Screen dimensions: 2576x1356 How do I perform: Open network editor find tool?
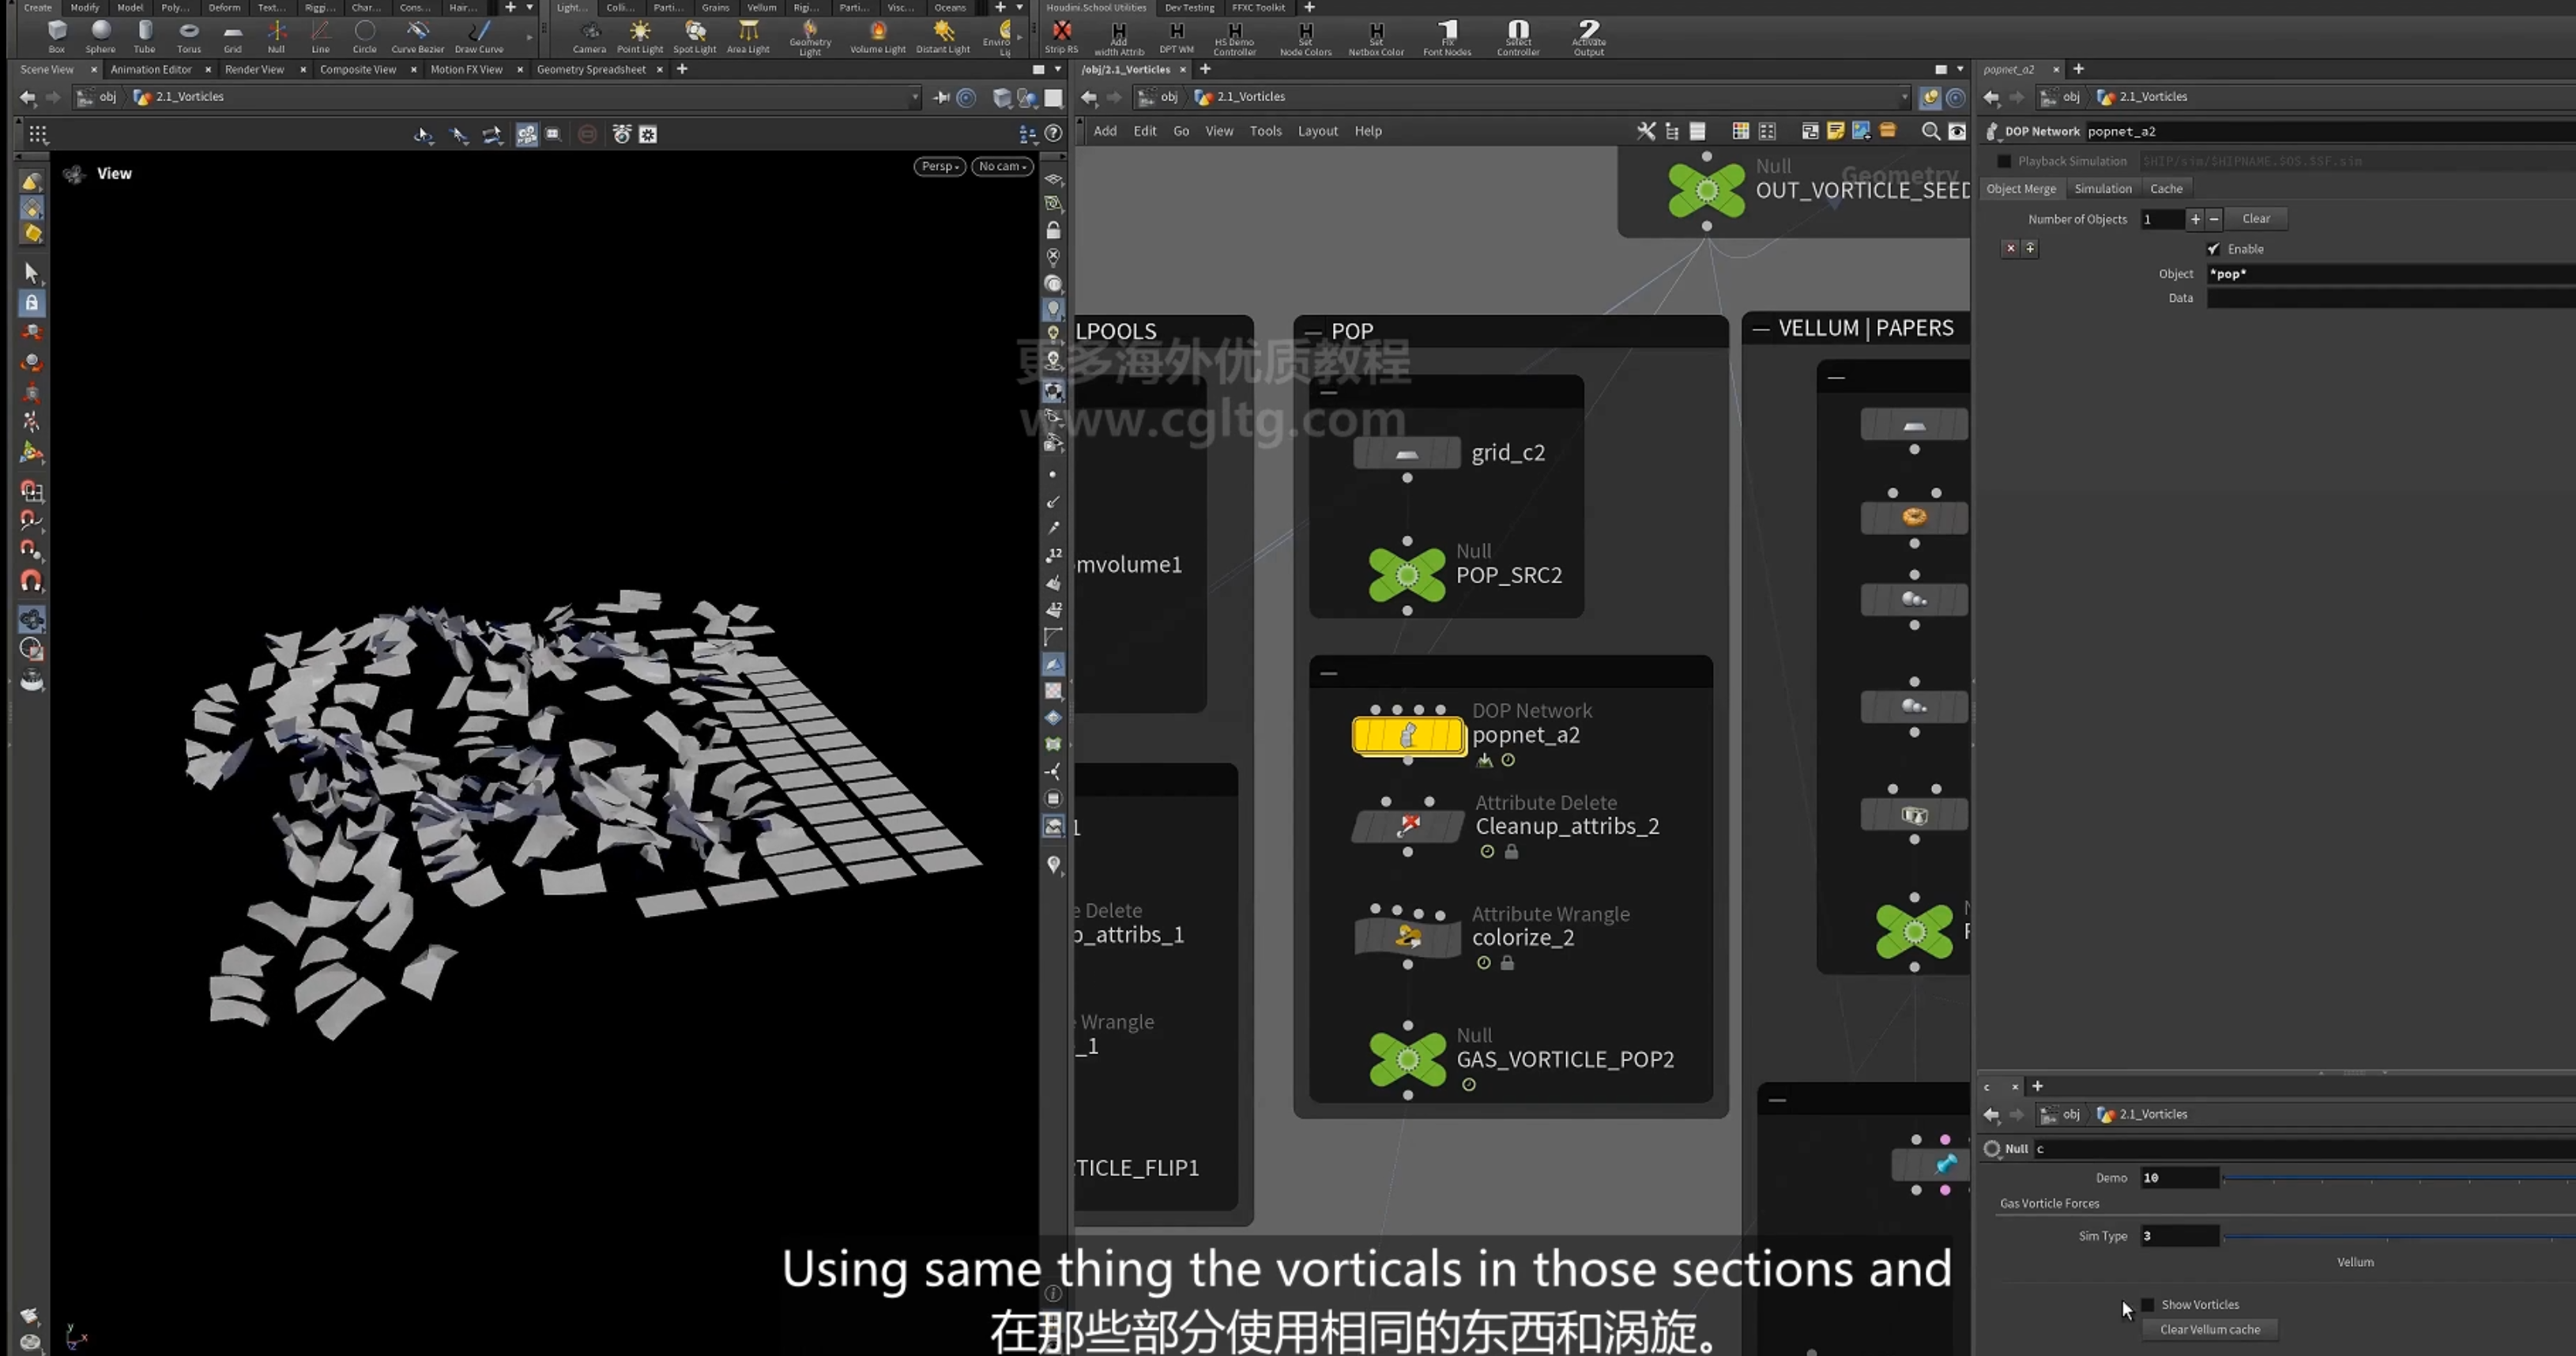coord(1931,131)
